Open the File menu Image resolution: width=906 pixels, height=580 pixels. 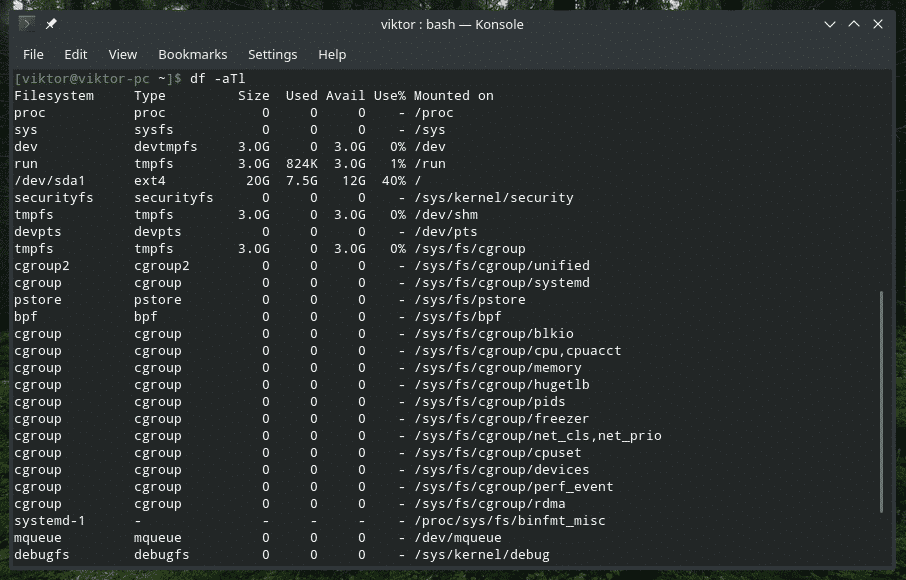pos(33,54)
